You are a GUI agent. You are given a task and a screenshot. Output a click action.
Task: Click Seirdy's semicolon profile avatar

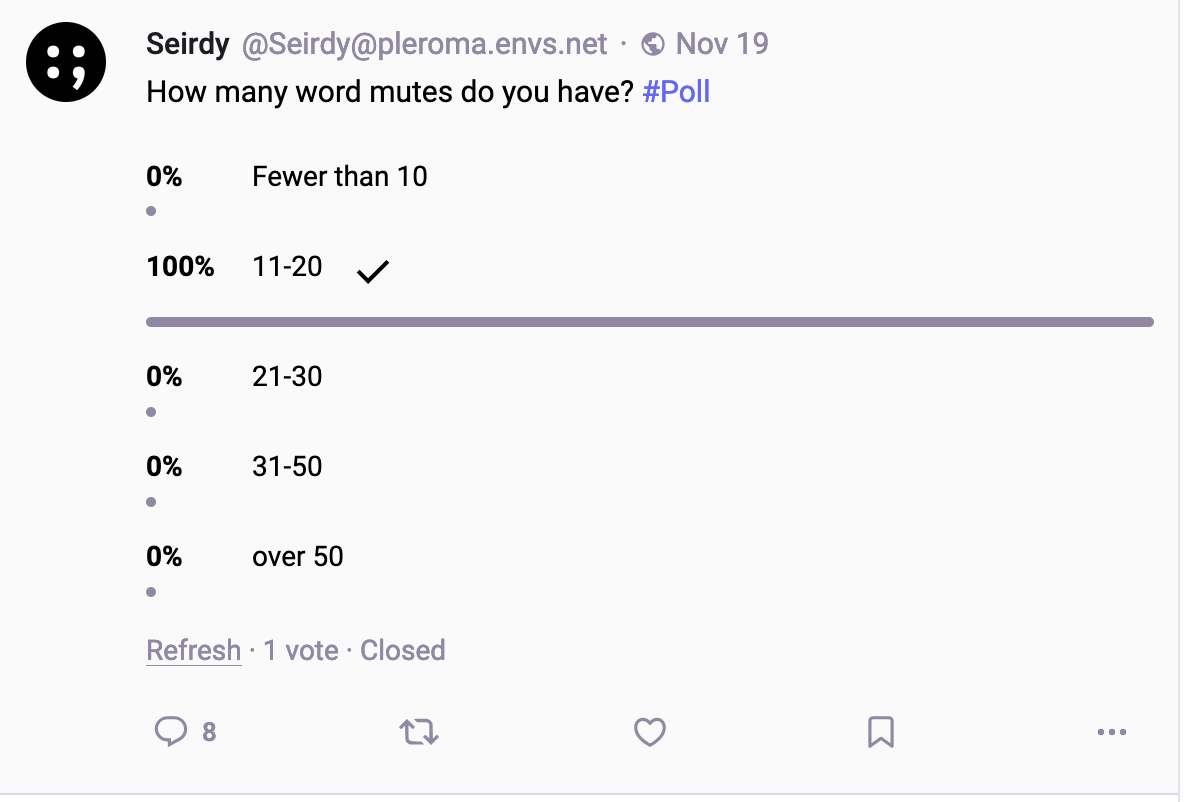[66, 62]
